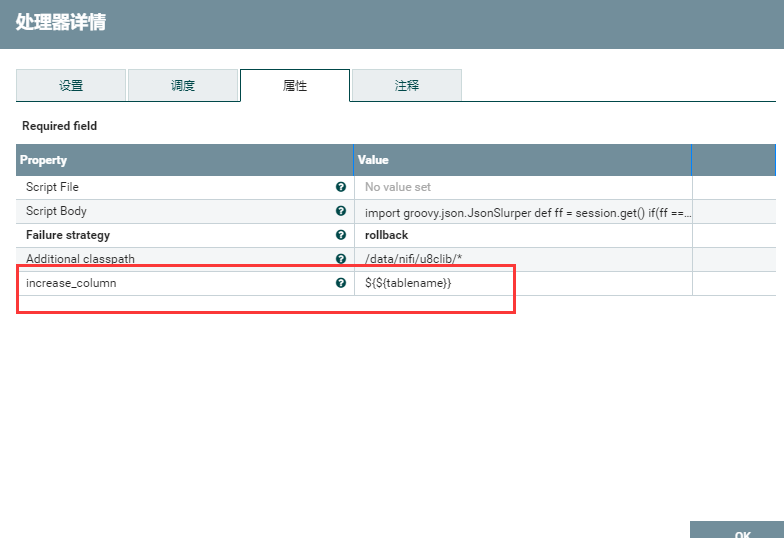
Task: Click the ${${tablename}} value cell
Action: [524, 284]
